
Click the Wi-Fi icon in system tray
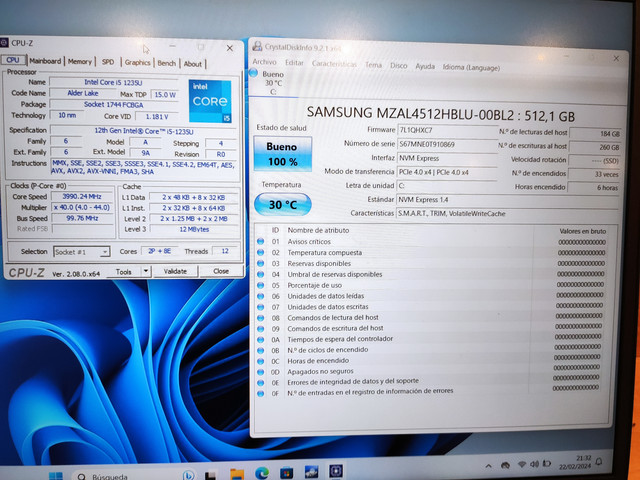click(x=521, y=464)
